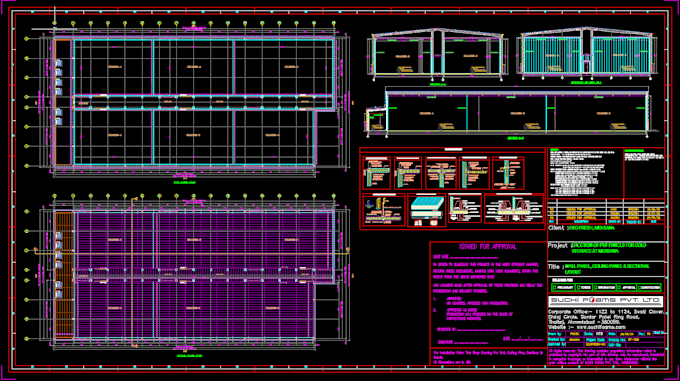Tick the Construction release checkbox
This screenshot has width=680, height=381.
click(x=639, y=288)
